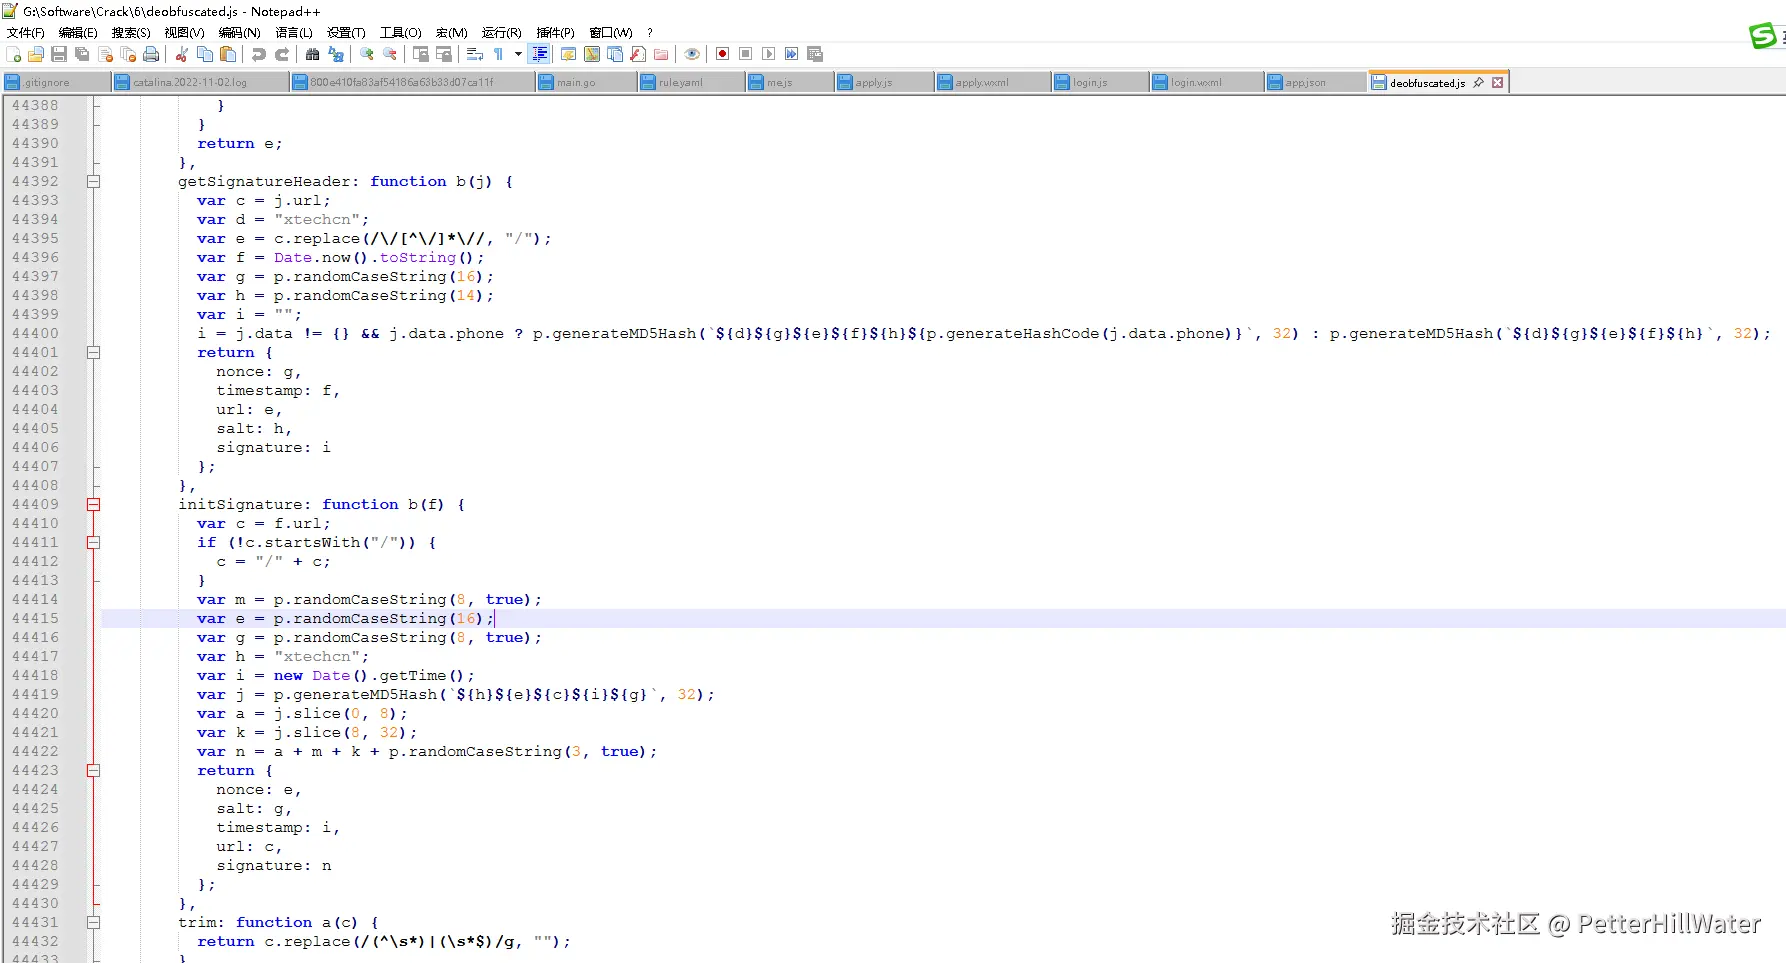Viewport: 1786px width, 963px height.
Task: Collapse the if block fold at line 44411
Action: [93, 542]
